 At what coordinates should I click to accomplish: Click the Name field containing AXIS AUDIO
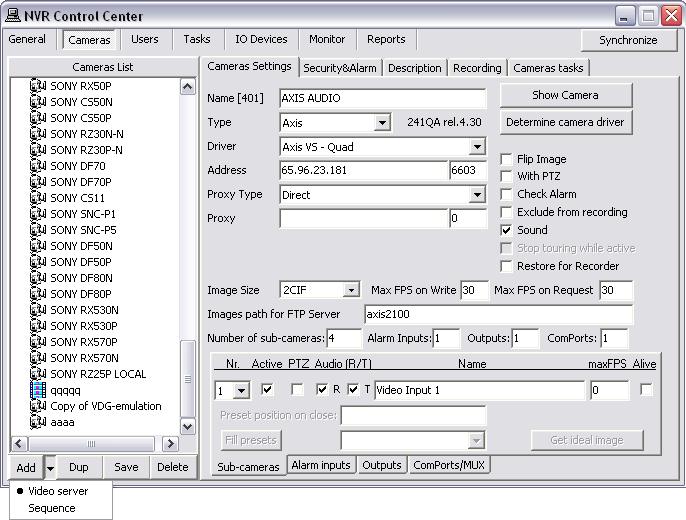pyautogui.click(x=382, y=98)
